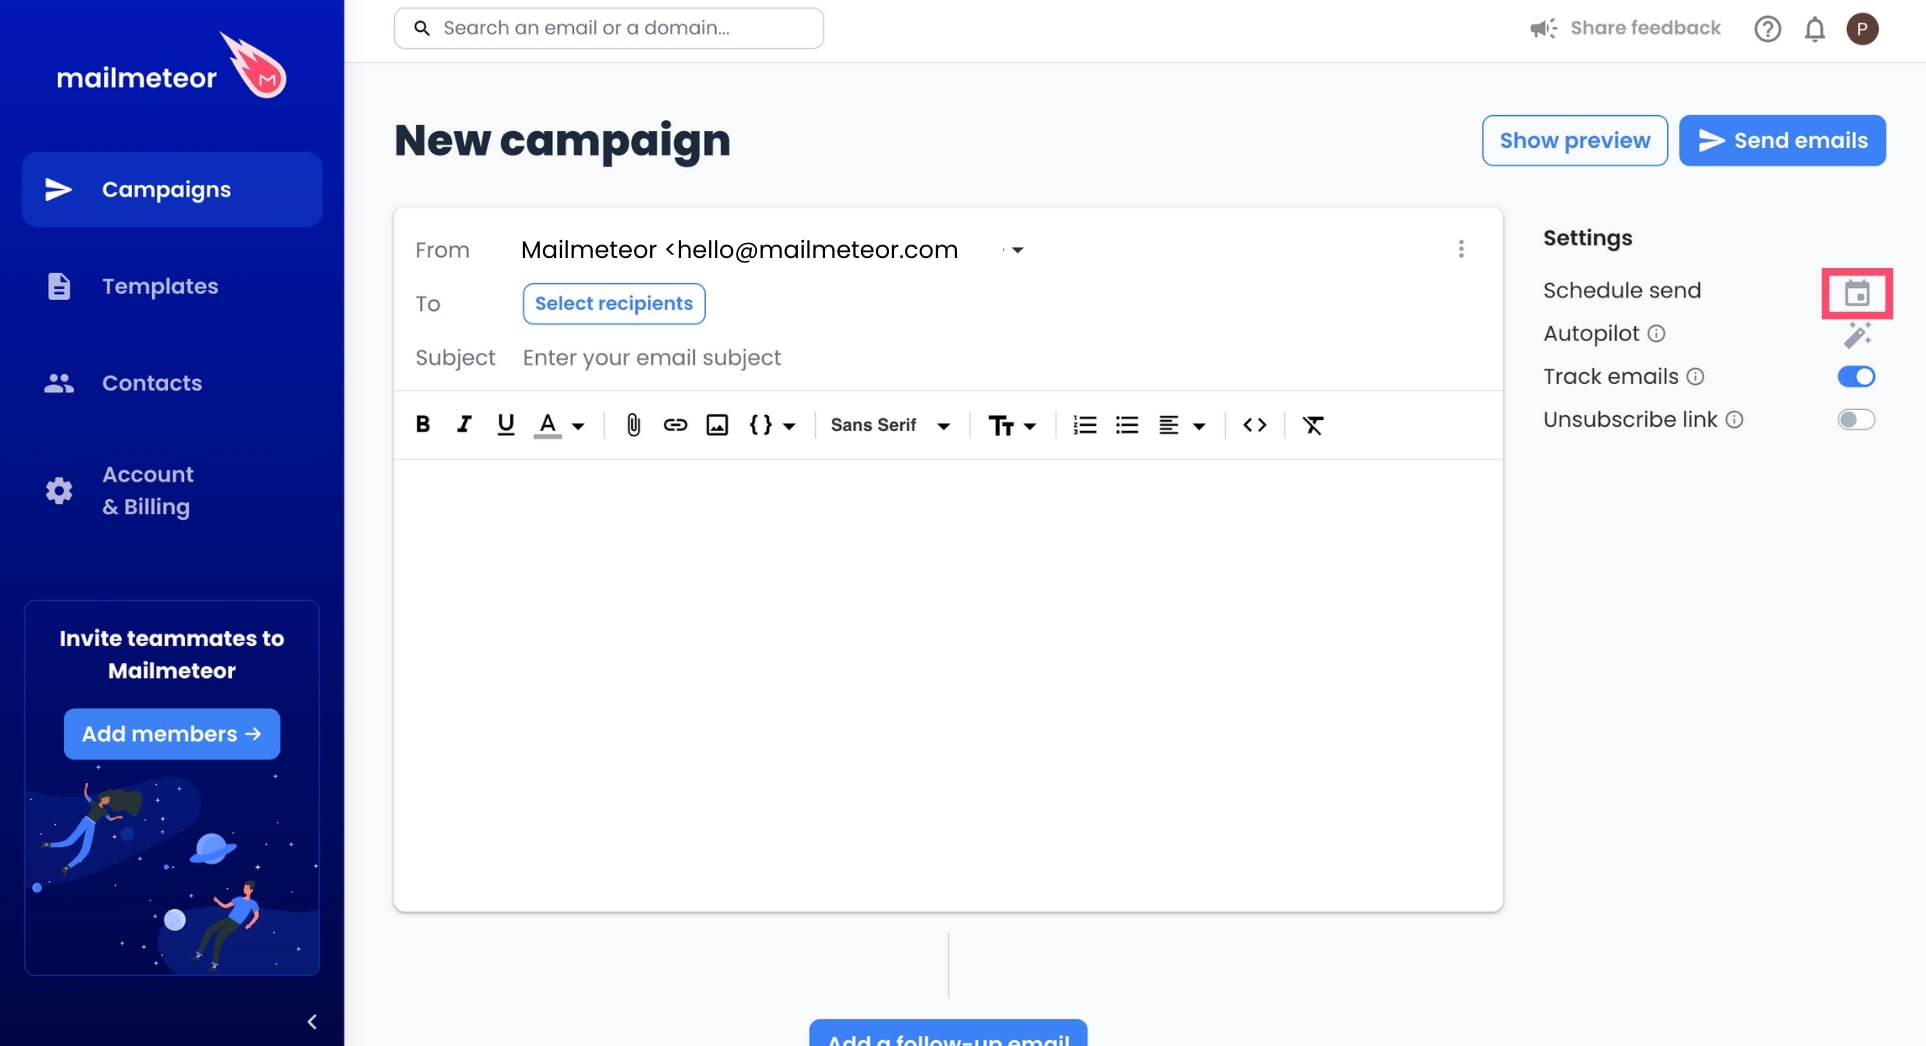Click inside the email body editor
The height and width of the screenshot is (1046, 1926).
(x=948, y=685)
